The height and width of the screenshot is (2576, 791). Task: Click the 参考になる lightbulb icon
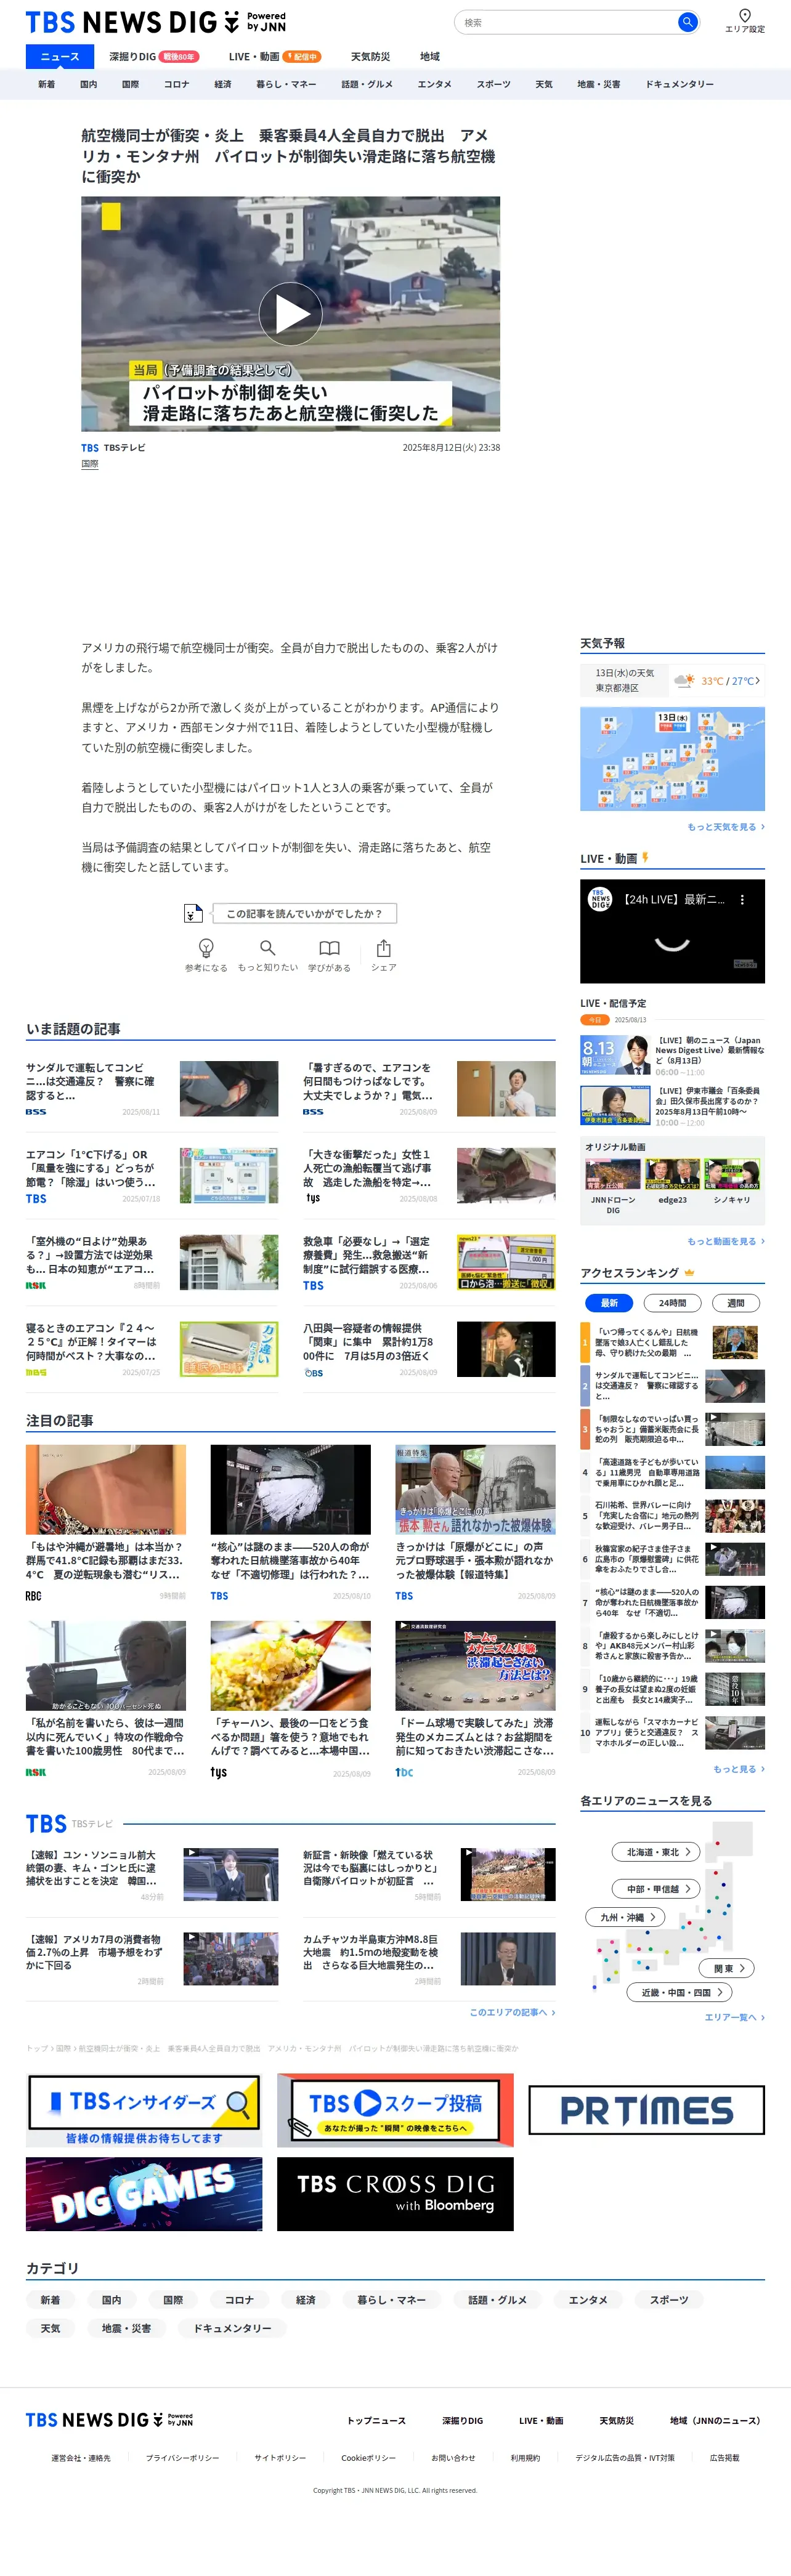206,947
